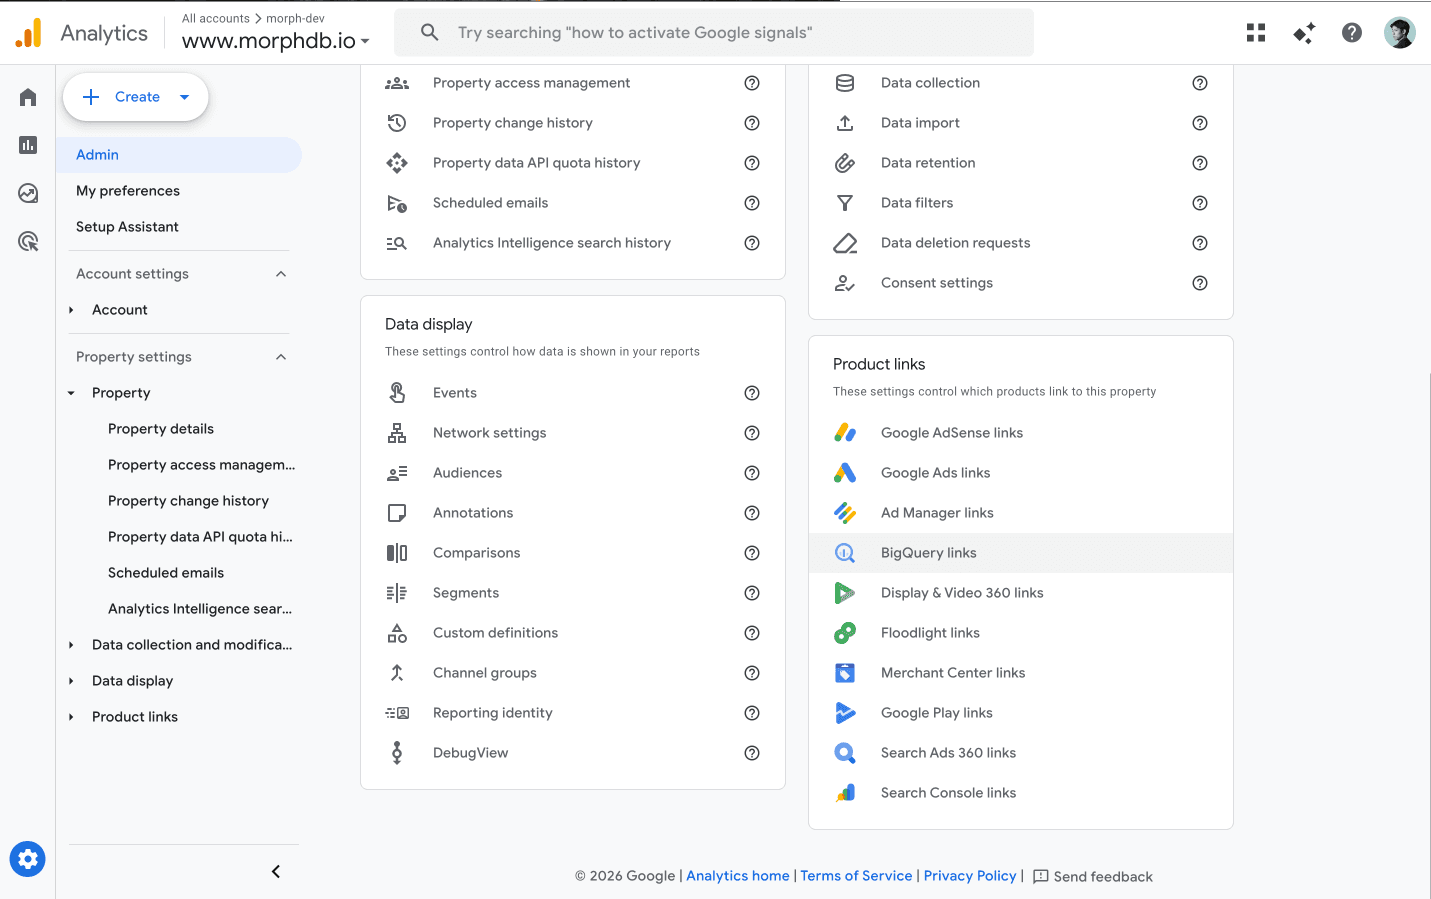Collapse the Property tree item

[71, 393]
